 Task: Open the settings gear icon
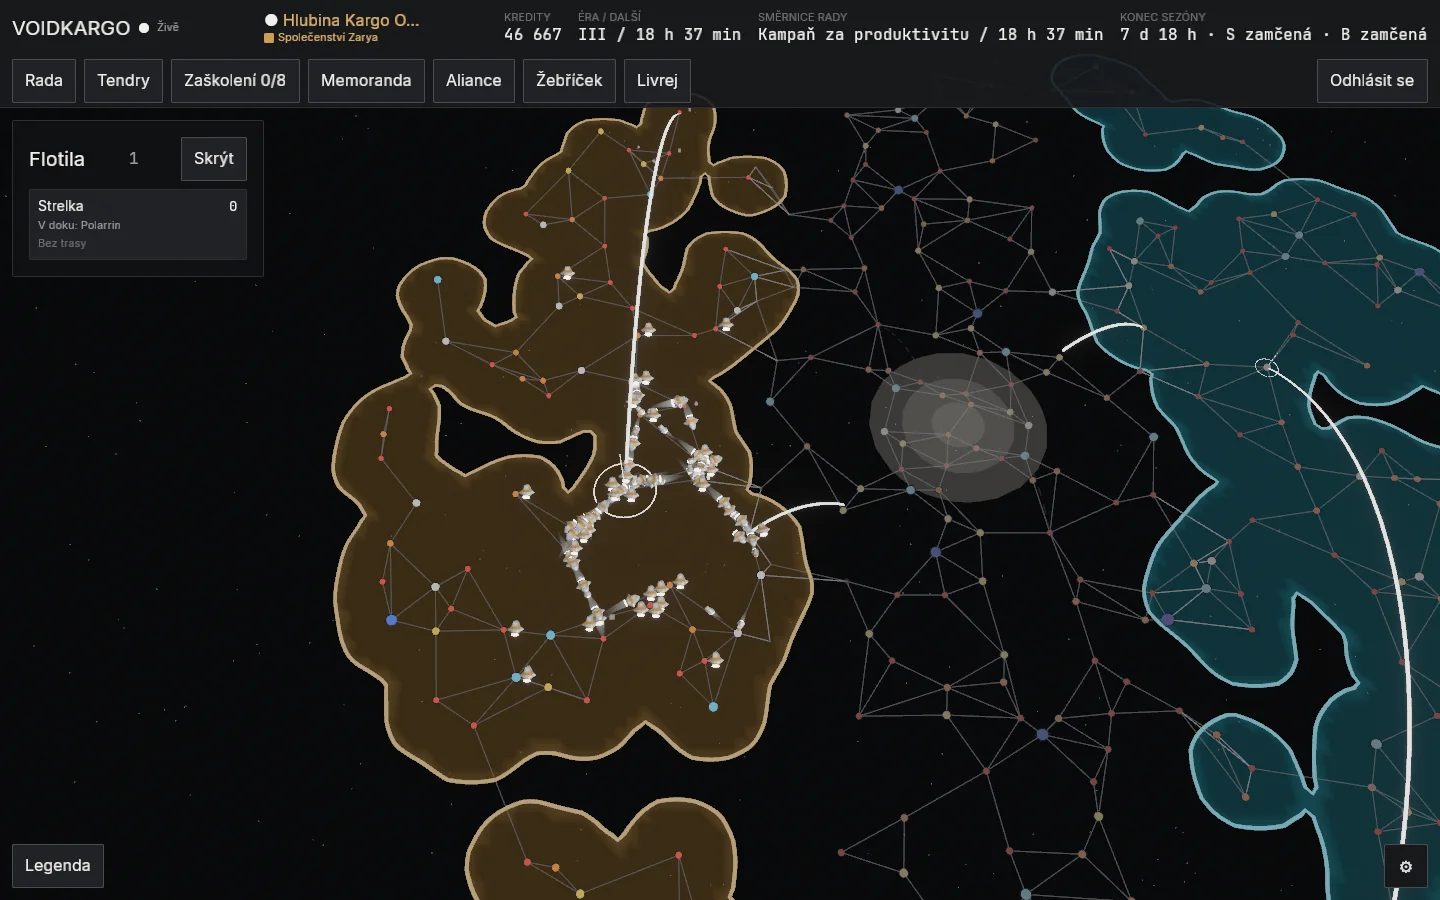(1406, 867)
